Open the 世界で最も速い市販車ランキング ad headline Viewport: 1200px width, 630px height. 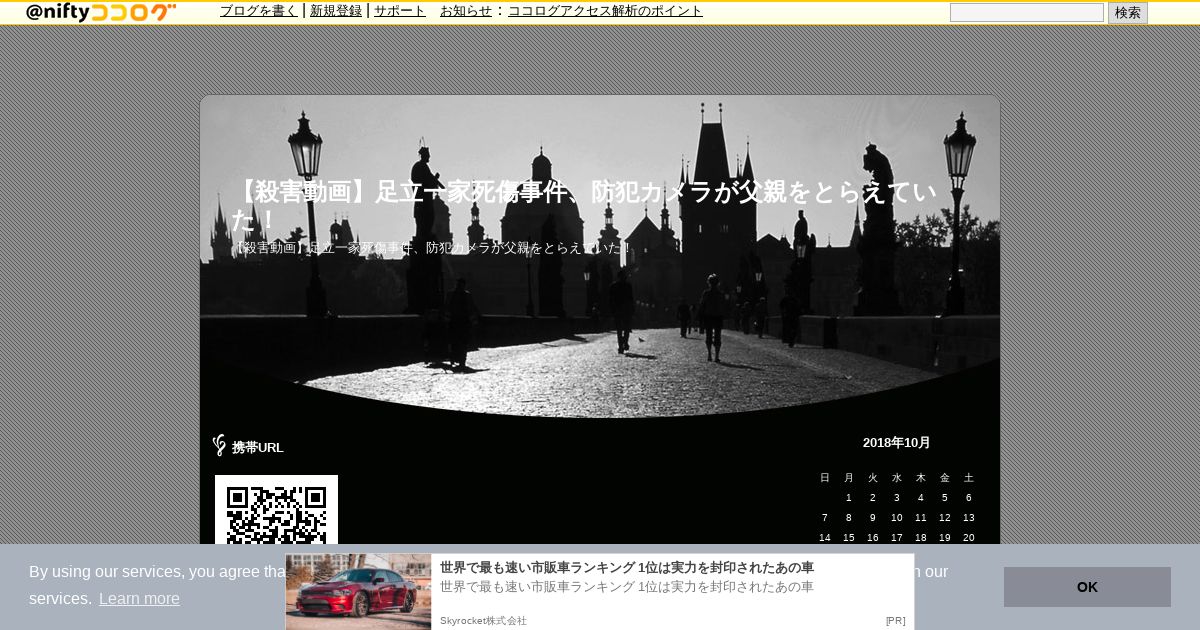click(627, 567)
